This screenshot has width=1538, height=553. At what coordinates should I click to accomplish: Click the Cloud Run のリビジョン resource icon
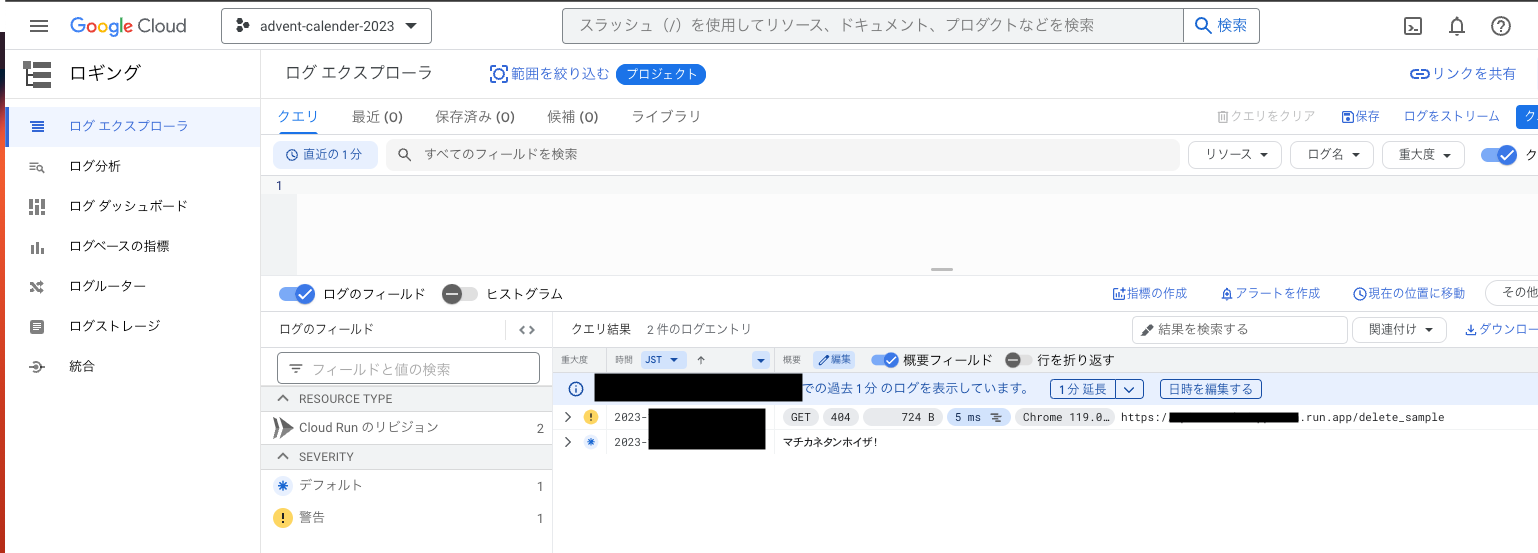[283, 428]
